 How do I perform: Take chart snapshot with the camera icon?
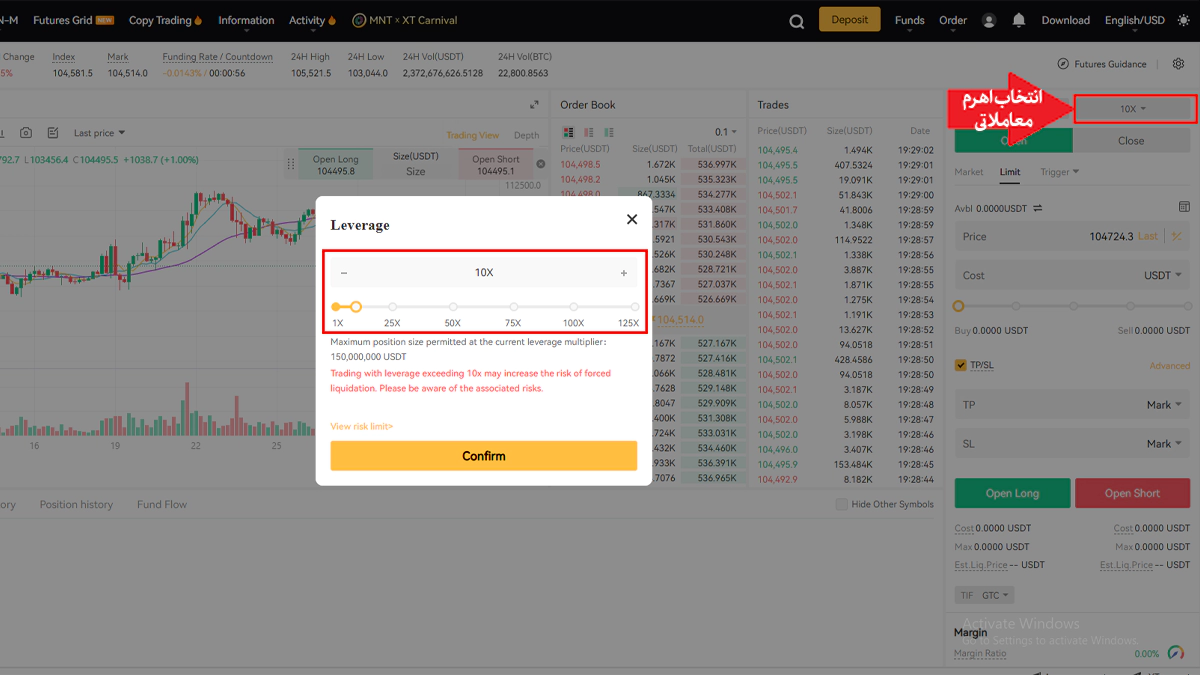[x=26, y=133]
